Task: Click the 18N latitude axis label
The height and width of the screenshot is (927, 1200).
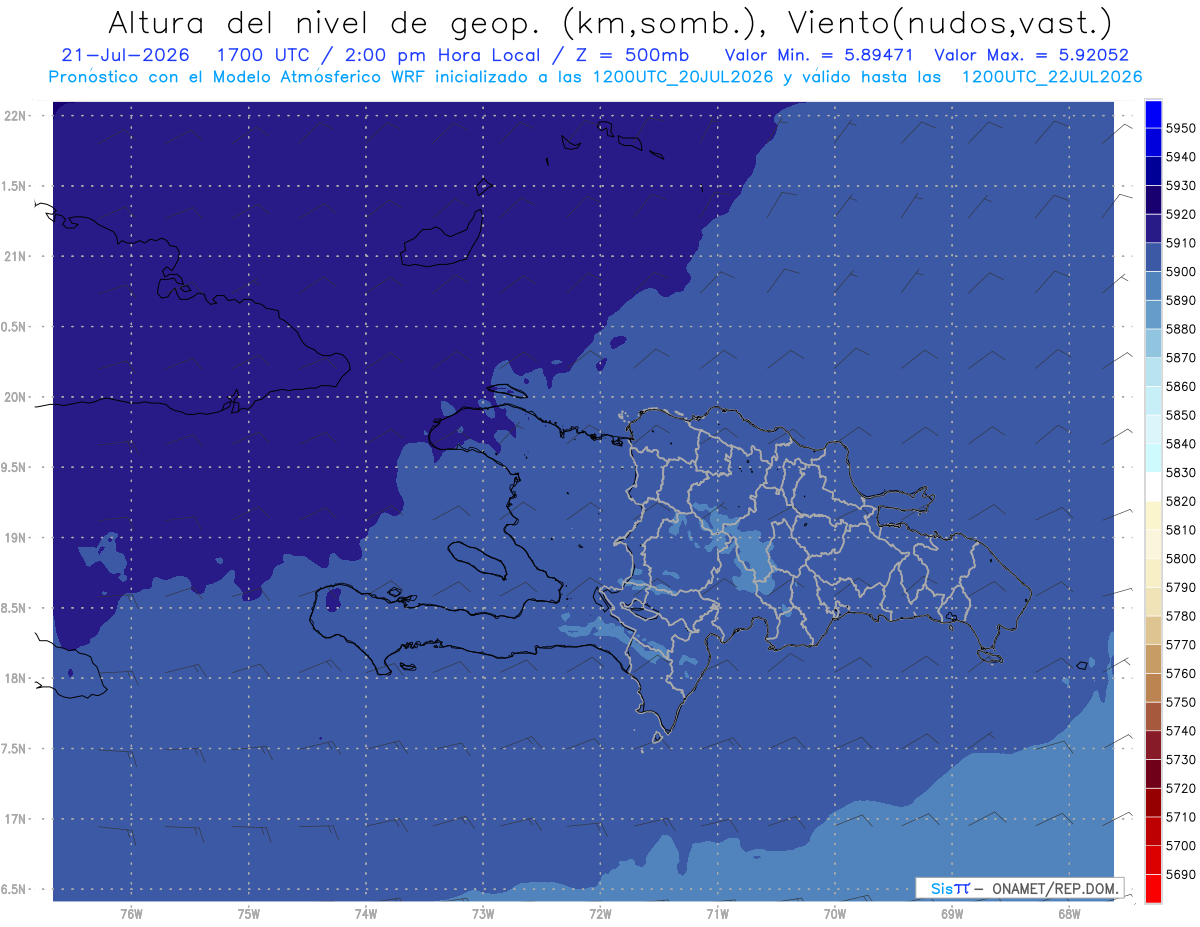Action: [14, 678]
